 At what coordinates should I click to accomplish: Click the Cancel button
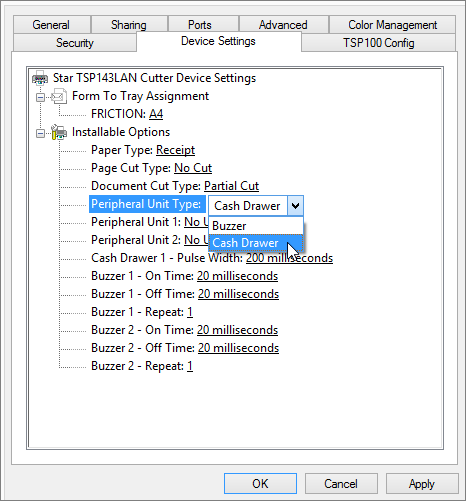[x=341, y=483]
